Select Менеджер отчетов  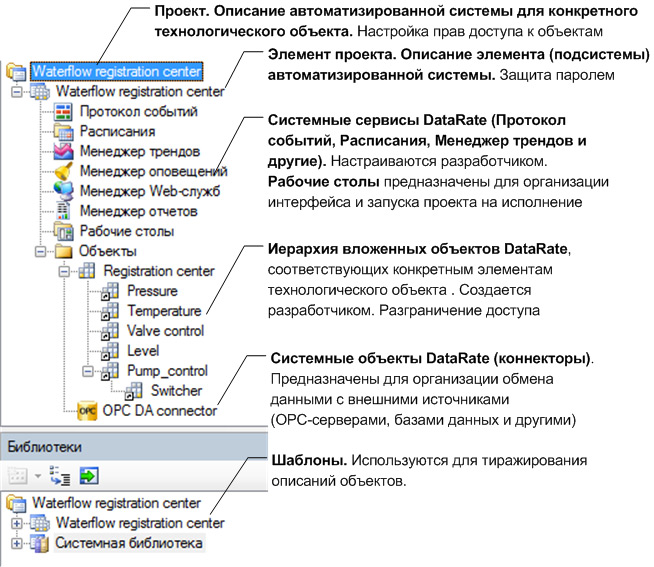pyautogui.click(x=138, y=211)
